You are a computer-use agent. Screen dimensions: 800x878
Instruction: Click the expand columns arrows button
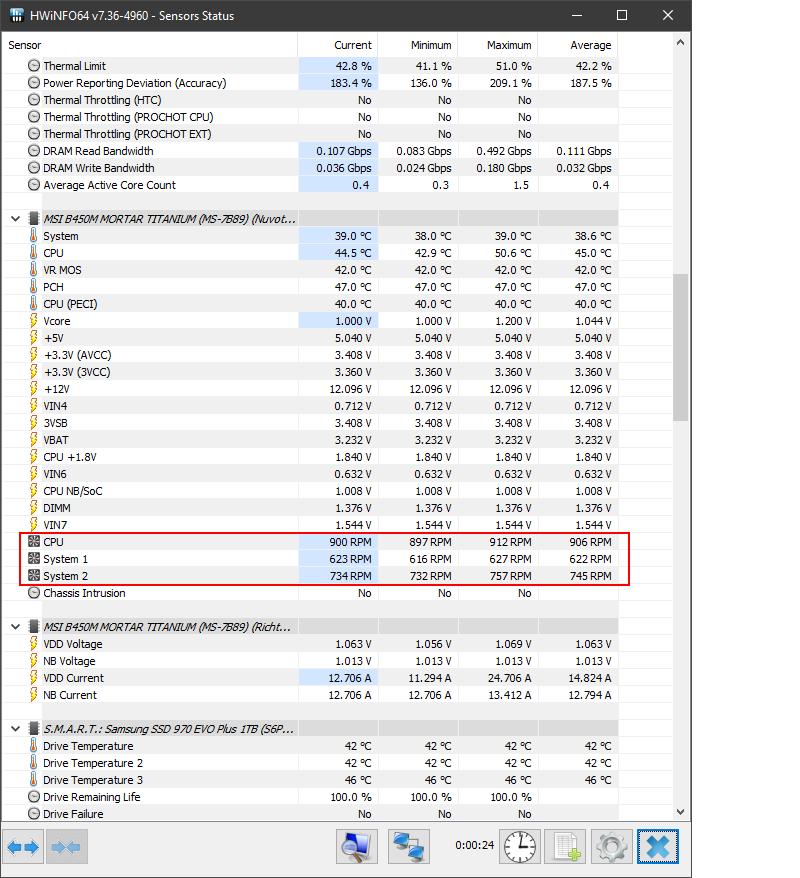(x=24, y=847)
